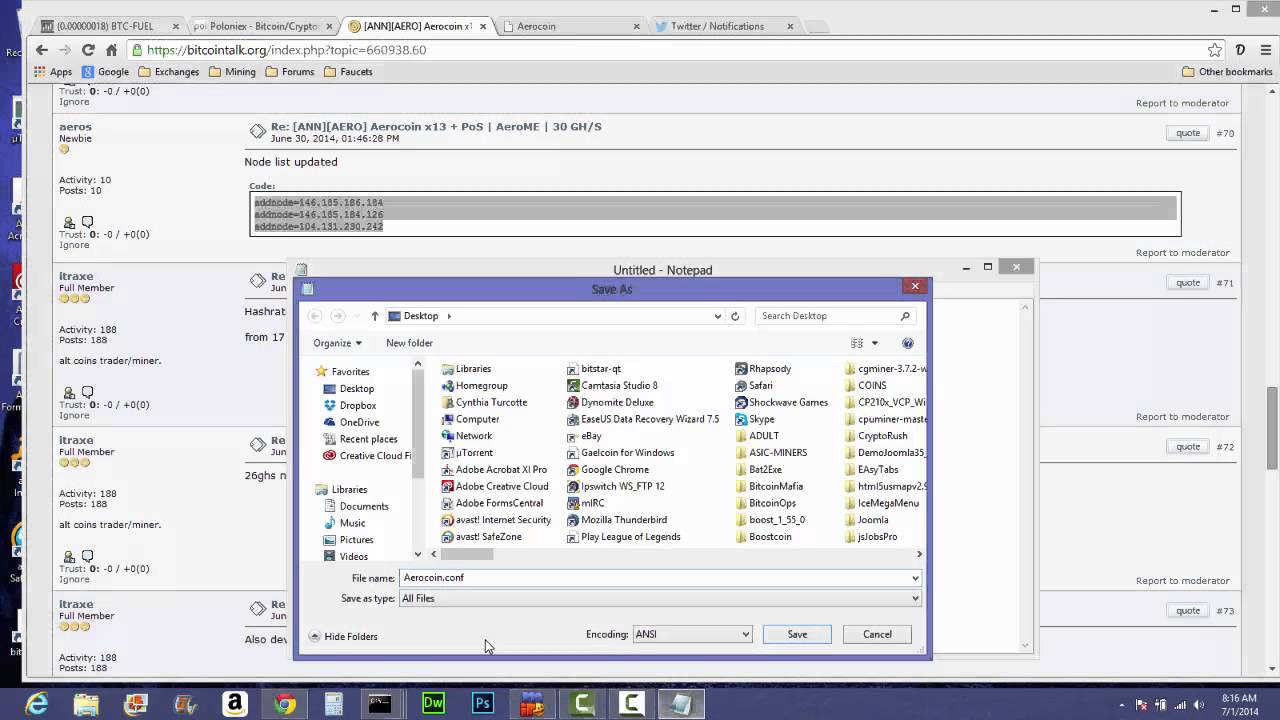Screen dimensions: 1280x720
Task: Select Play League of Legends shortcut
Action: coord(623,537)
